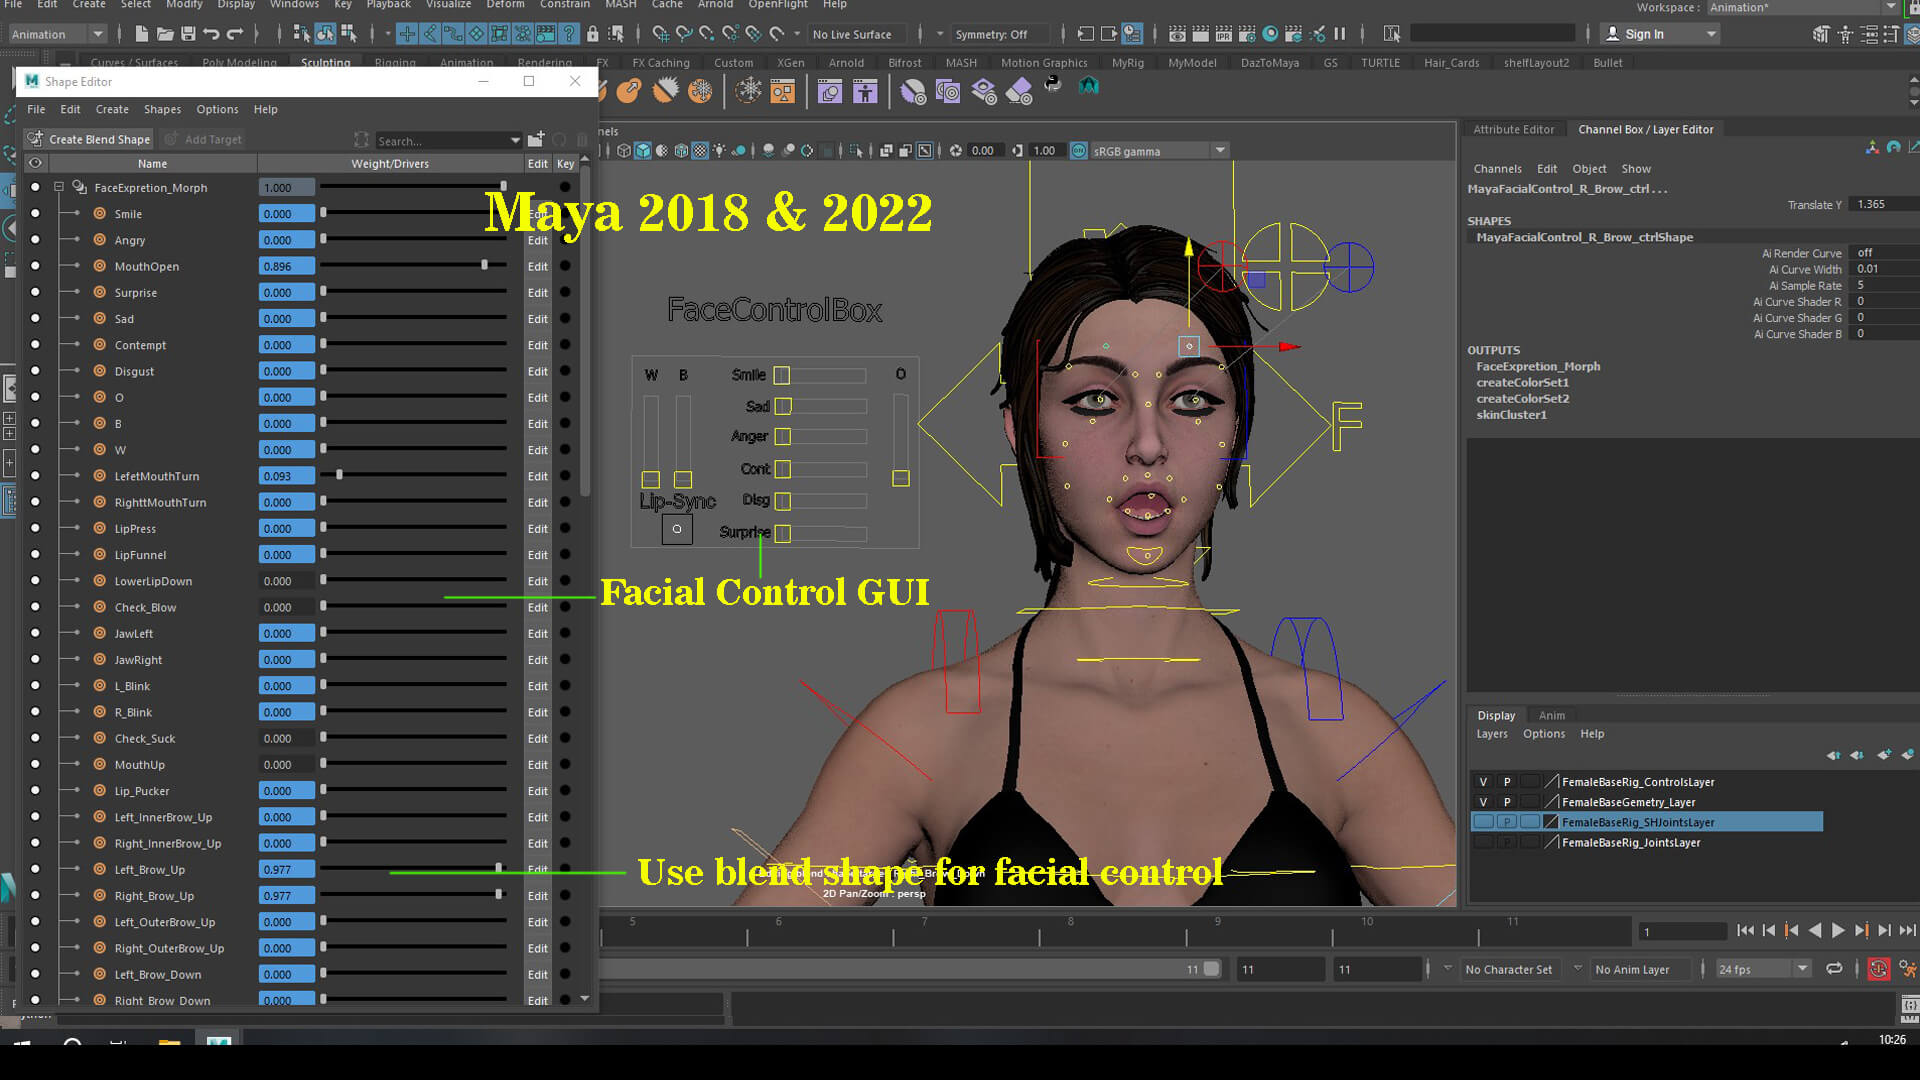The height and width of the screenshot is (1080, 1920).
Task: Switch to the Attribute Editor tab
Action: pyautogui.click(x=1513, y=129)
